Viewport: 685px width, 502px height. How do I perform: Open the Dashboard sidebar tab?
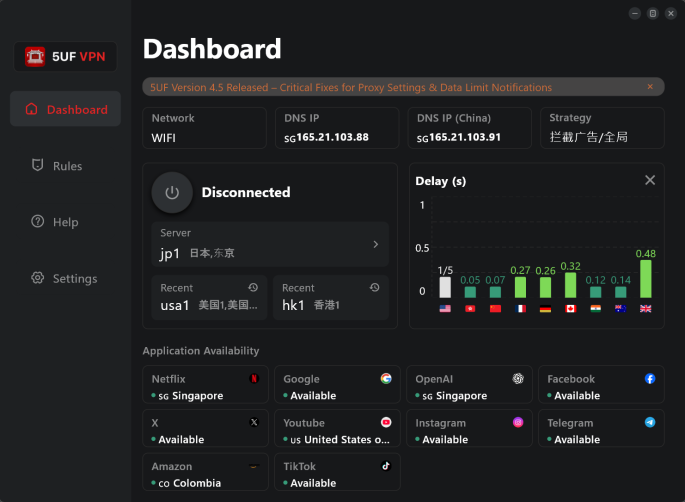coord(66,109)
